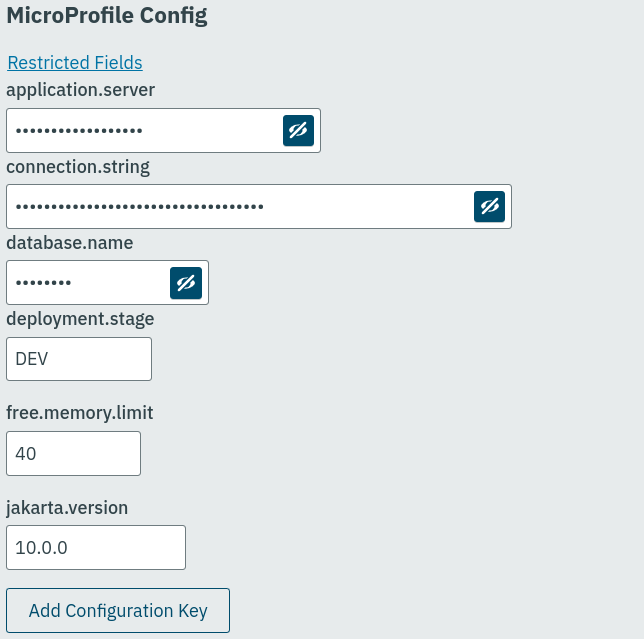Click the application.server field label
Screen dimensions: 644x639
pos(81,90)
